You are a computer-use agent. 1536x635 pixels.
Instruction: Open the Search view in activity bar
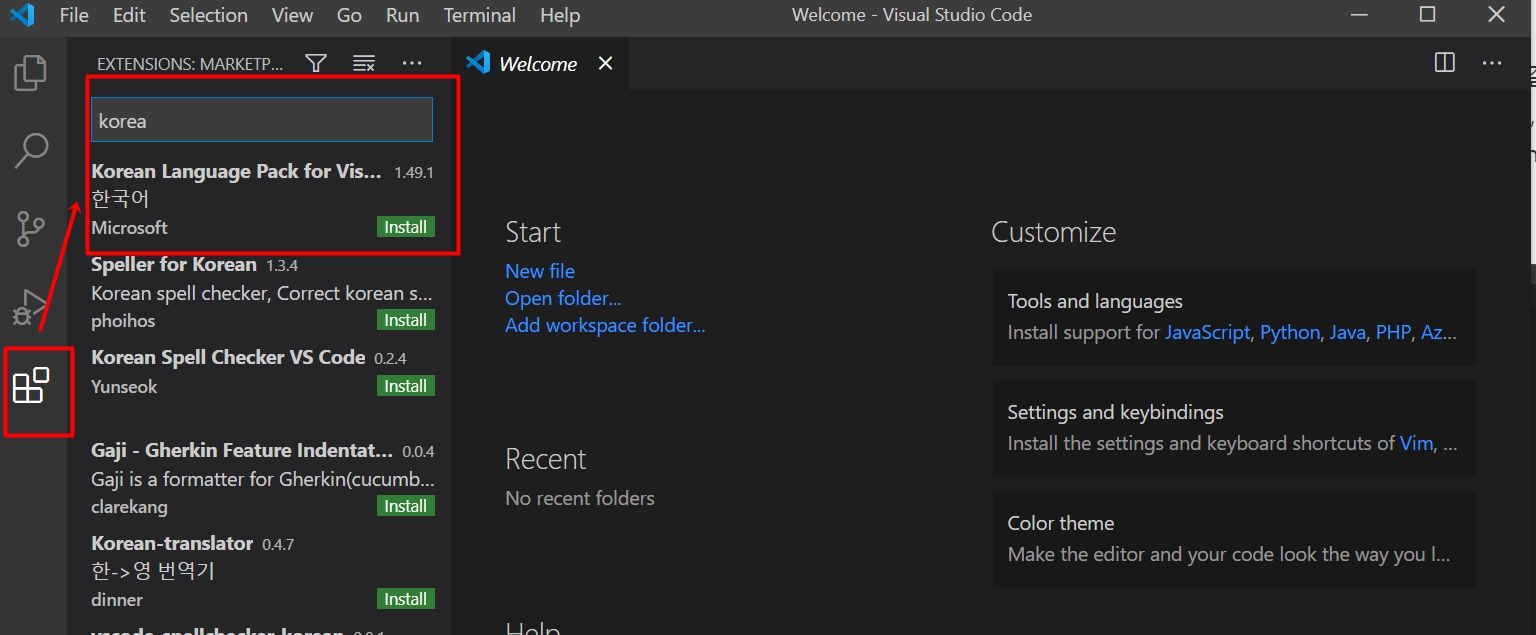pos(31,151)
